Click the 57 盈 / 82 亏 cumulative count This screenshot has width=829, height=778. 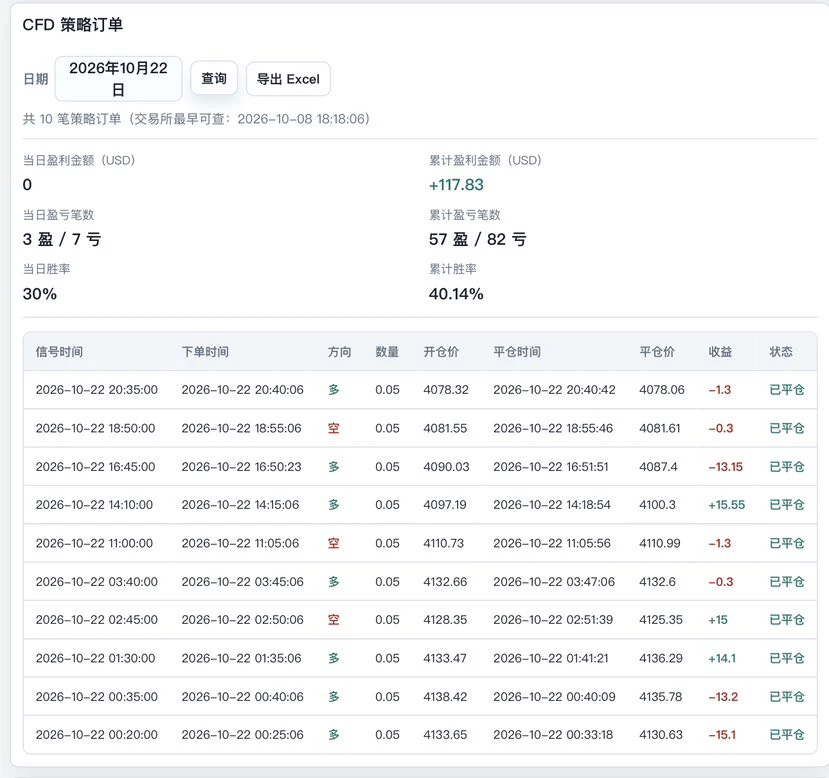[477, 239]
